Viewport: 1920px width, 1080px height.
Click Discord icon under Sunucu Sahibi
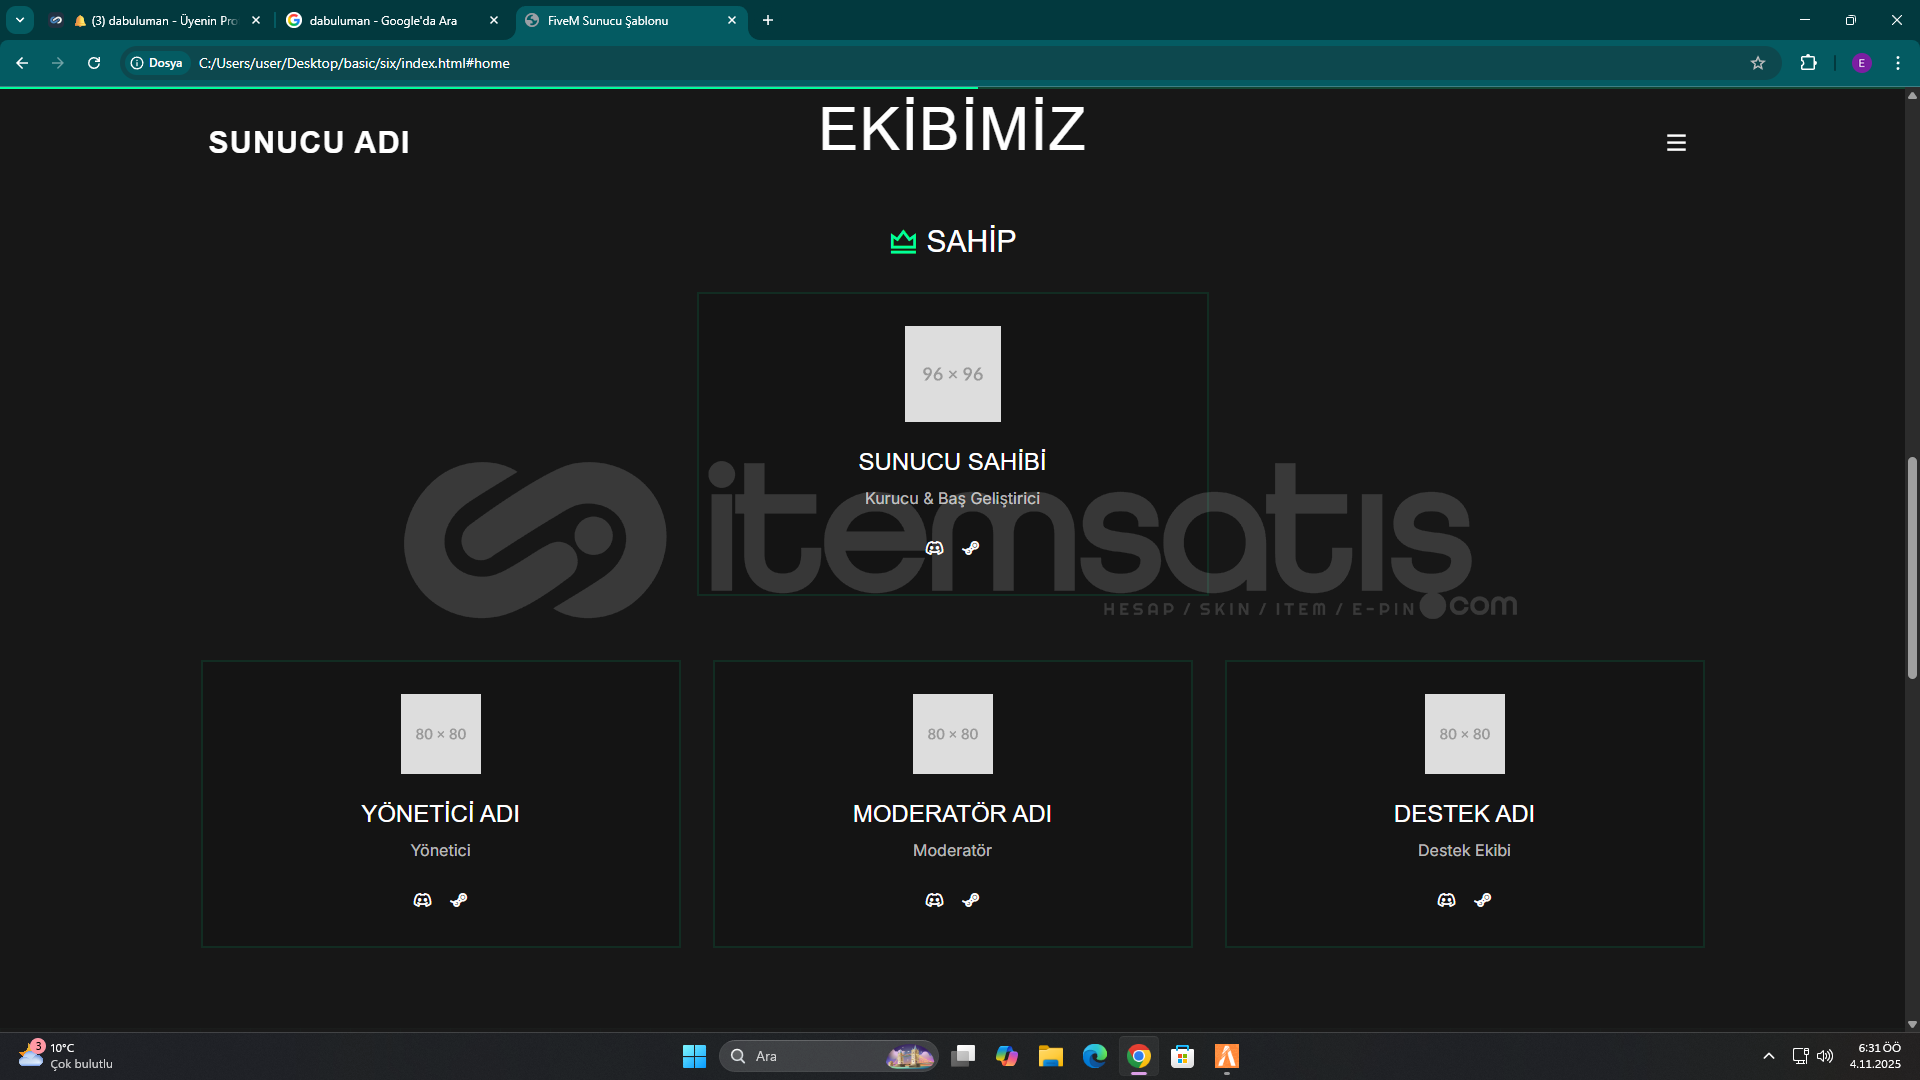[x=934, y=548]
